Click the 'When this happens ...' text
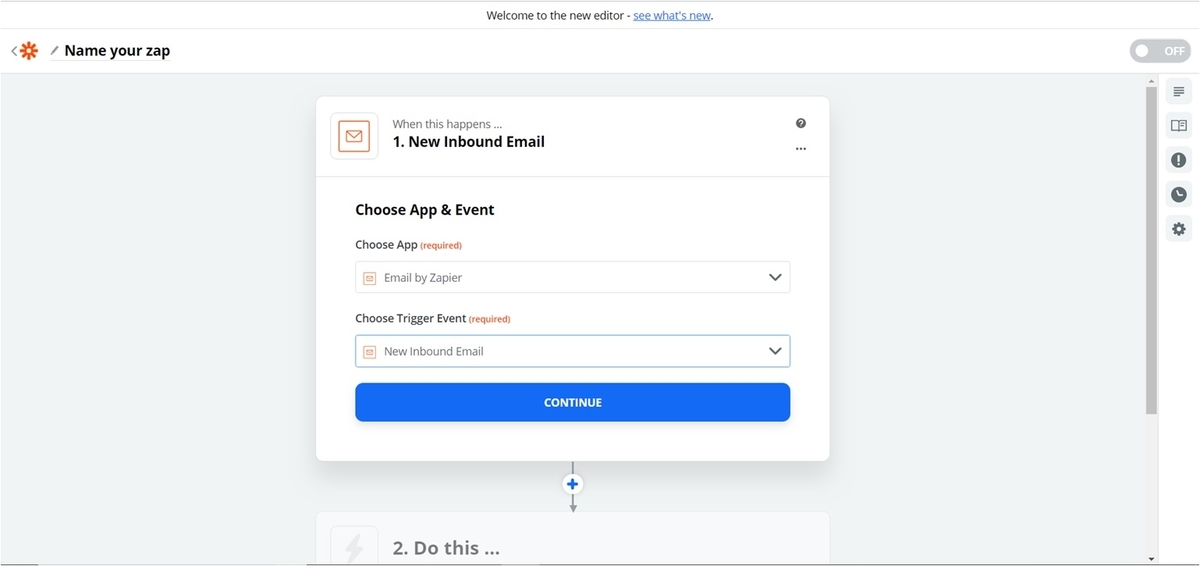Screen dimensions: 1200x566 click(447, 124)
